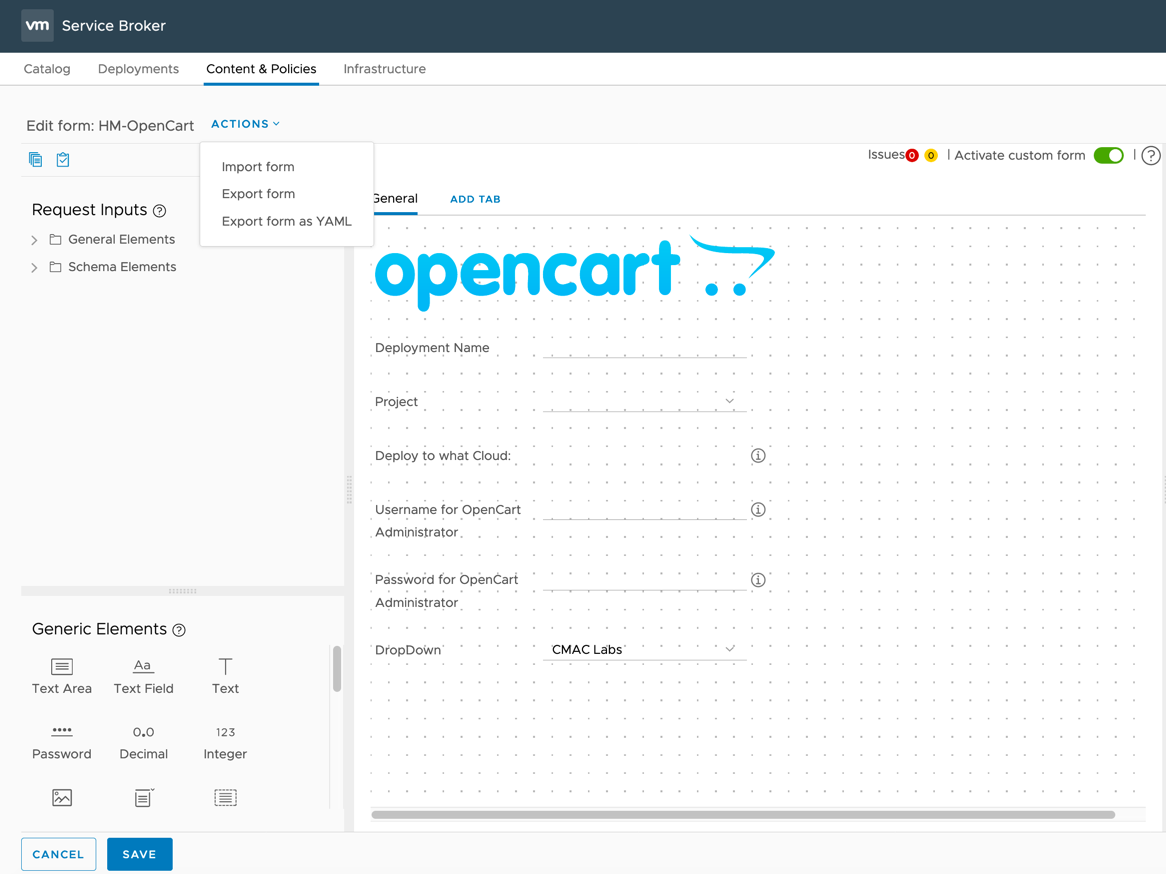The image size is (1166, 874).
Task: Click ADD TAB link
Action: 475,200
